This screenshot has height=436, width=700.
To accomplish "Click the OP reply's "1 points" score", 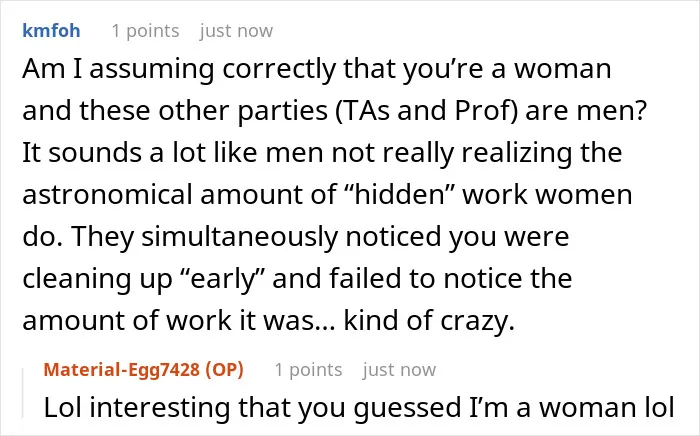I will click(308, 370).
